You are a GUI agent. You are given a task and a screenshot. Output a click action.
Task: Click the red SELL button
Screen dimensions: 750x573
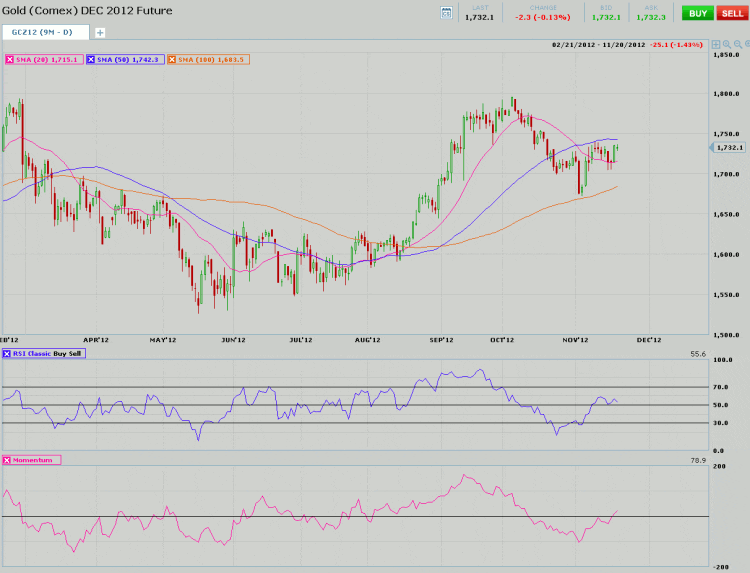731,13
